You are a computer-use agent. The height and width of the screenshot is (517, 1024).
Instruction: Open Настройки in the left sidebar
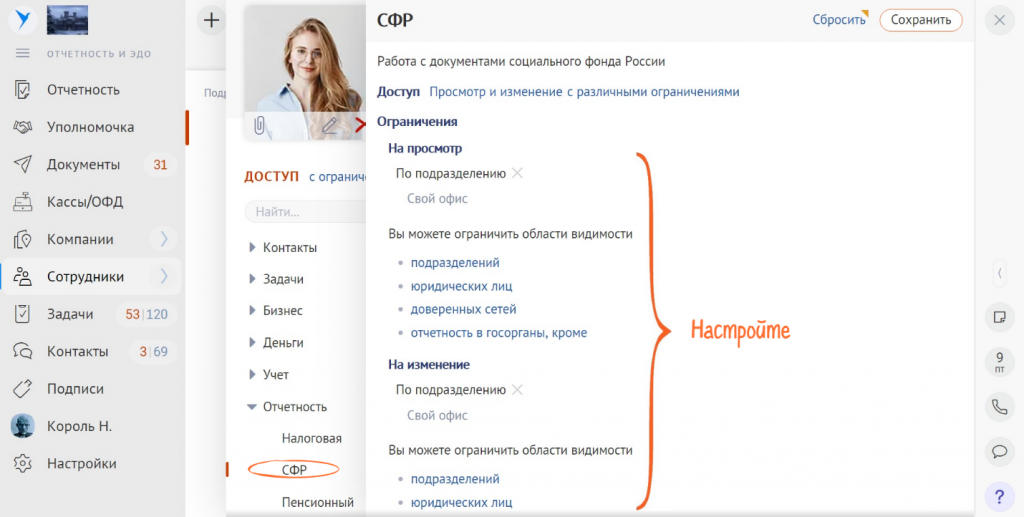tap(81, 464)
